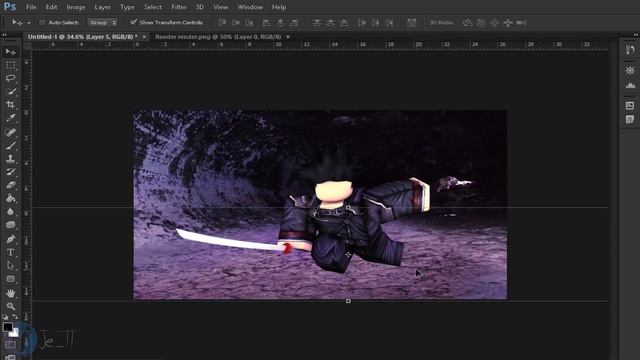Click the background color swatch
The width and height of the screenshot is (640, 360).
(x=15, y=333)
